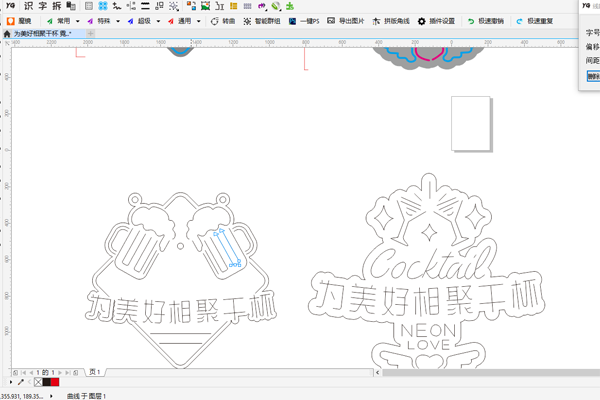
Task: Click the small squares arrangement icon
Action: (x=160, y=6)
